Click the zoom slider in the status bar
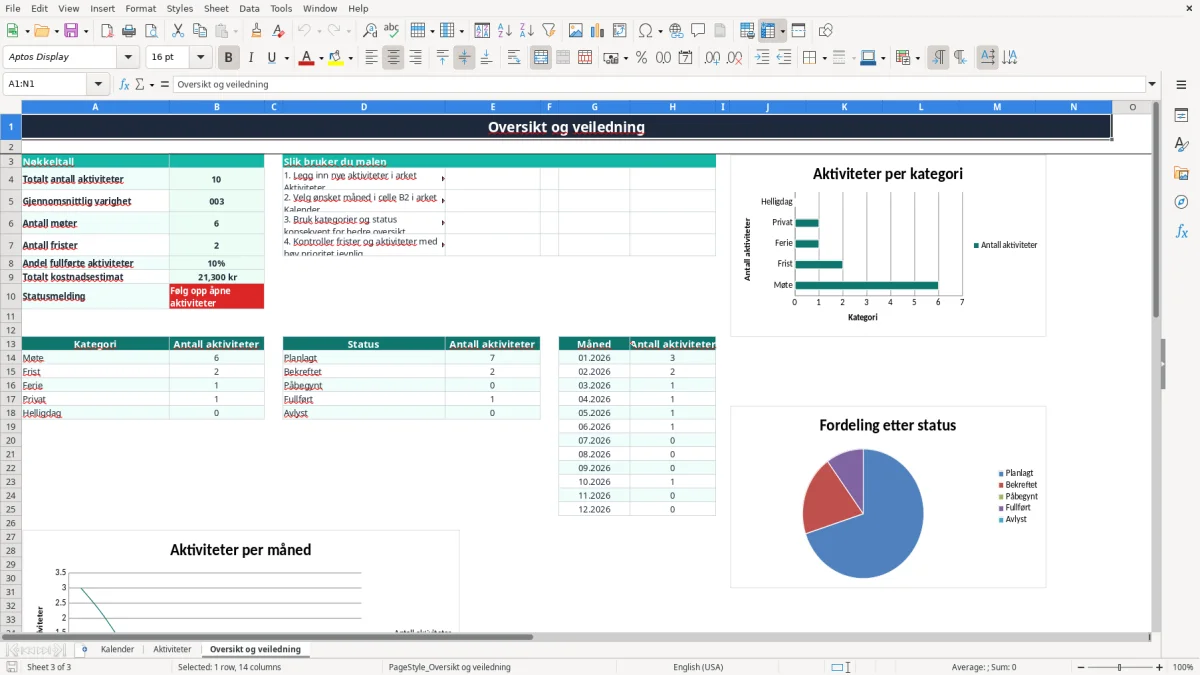Image resolution: width=1200 pixels, height=675 pixels. (1119, 667)
